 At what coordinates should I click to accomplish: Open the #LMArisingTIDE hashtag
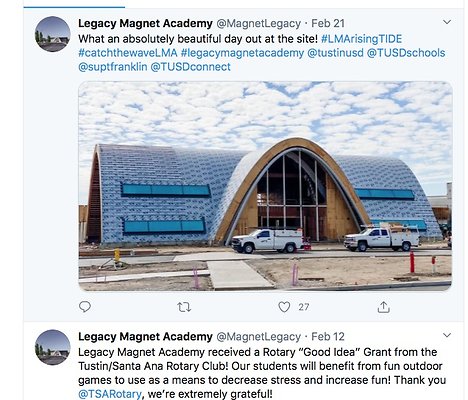(362, 39)
